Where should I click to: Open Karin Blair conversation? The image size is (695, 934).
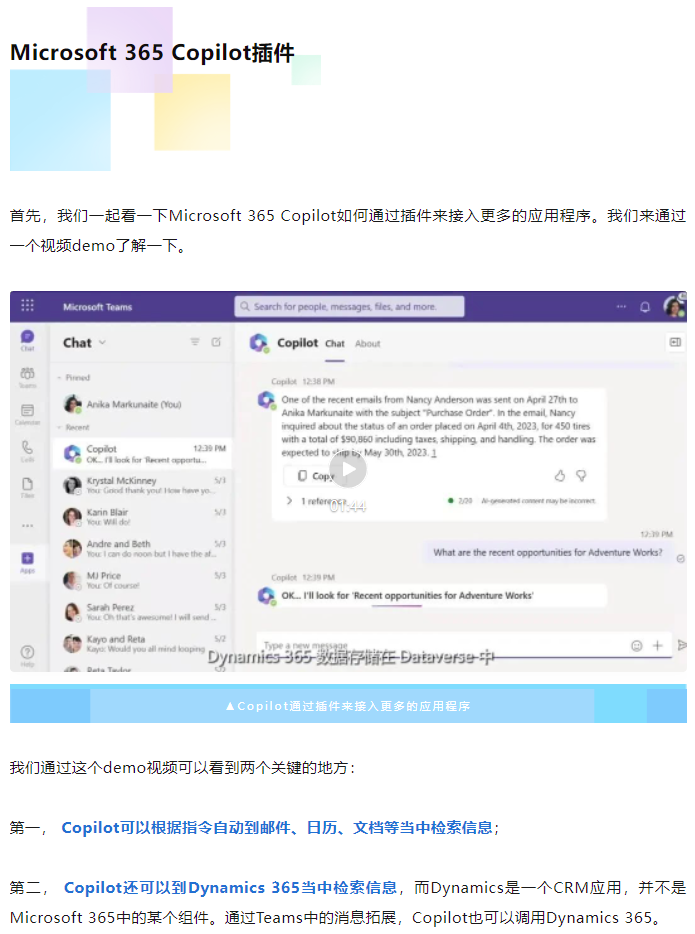[142, 517]
